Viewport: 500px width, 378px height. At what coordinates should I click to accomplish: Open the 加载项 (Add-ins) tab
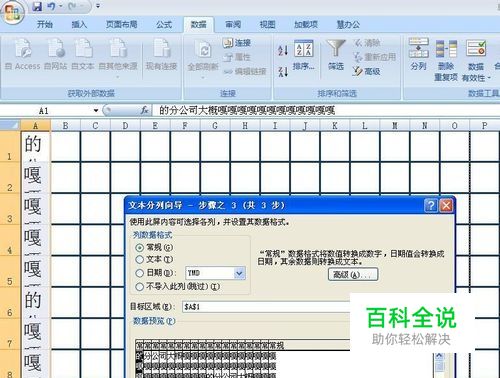coord(306,24)
